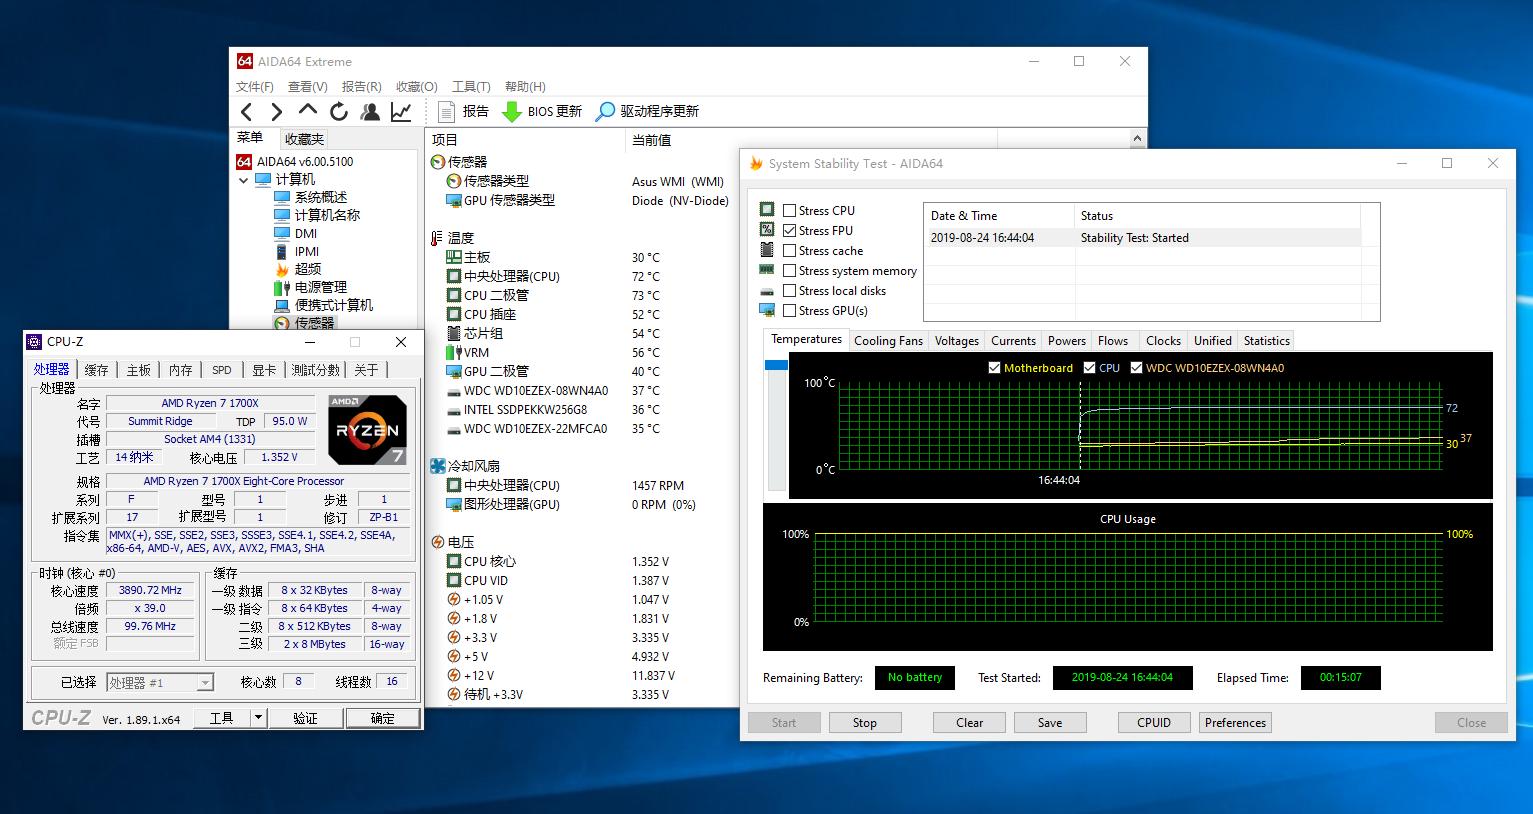Switch to the 收藏夹 tab
1533x814 pixels.
pyautogui.click(x=304, y=139)
